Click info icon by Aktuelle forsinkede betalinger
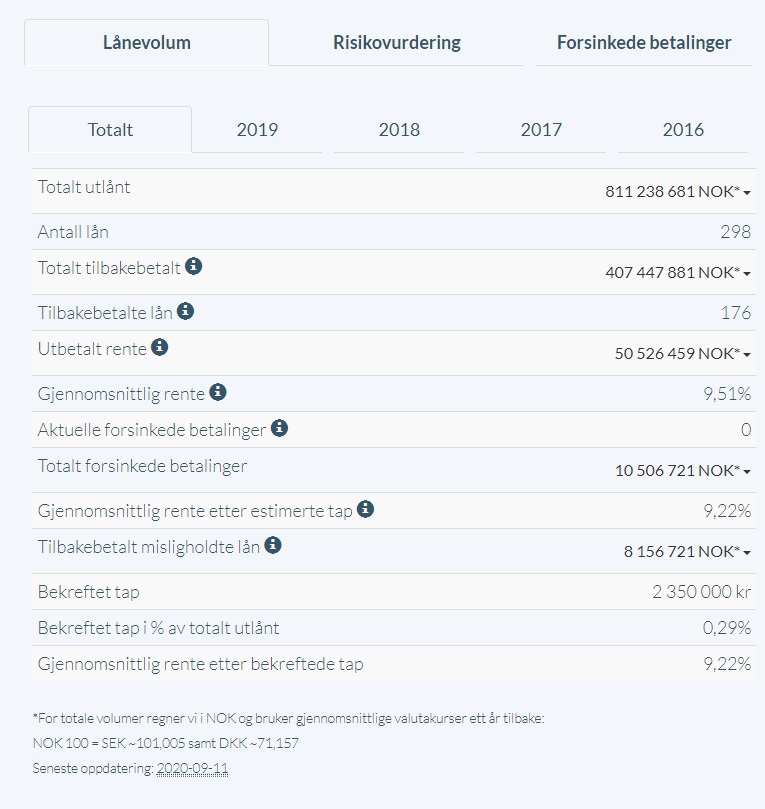The width and height of the screenshot is (765, 809). (x=279, y=428)
